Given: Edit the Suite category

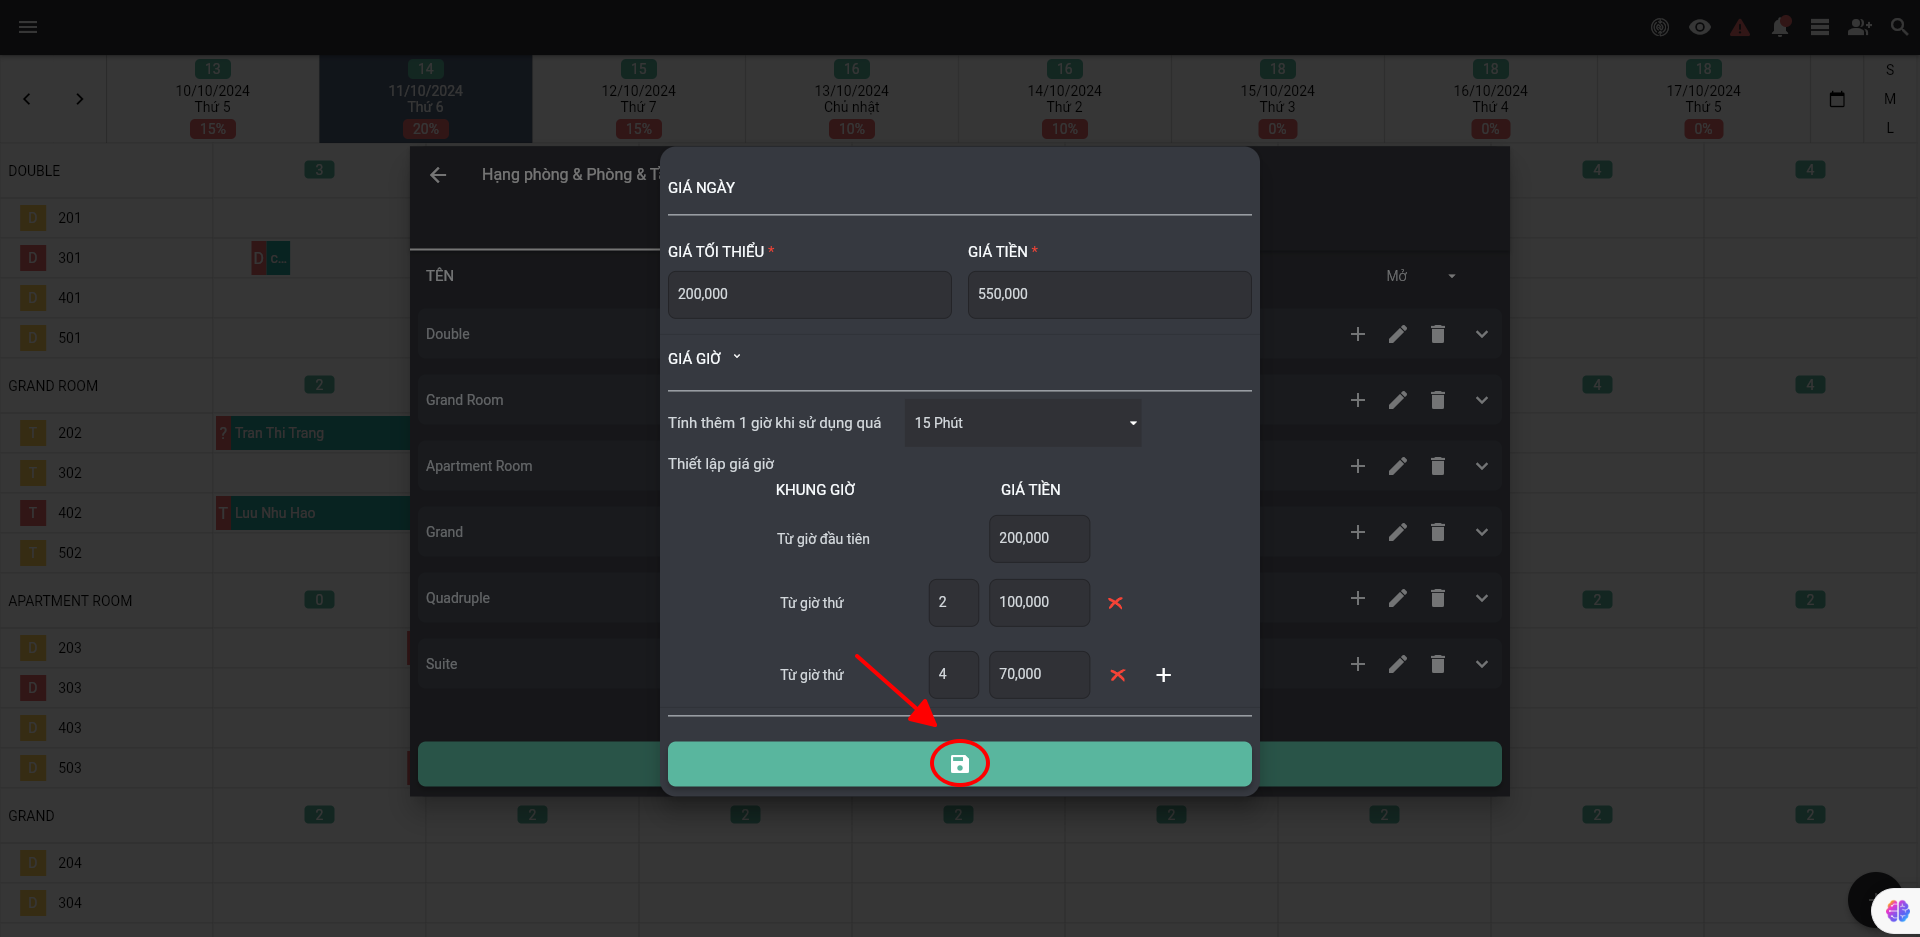Looking at the screenshot, I should (x=1398, y=664).
